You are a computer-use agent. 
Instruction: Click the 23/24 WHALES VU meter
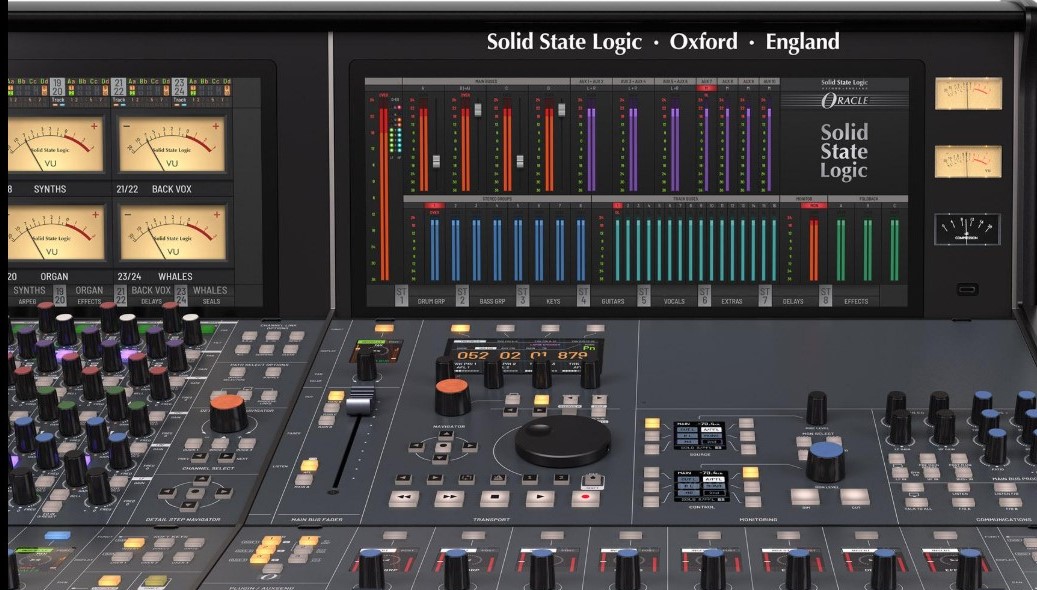[173, 232]
